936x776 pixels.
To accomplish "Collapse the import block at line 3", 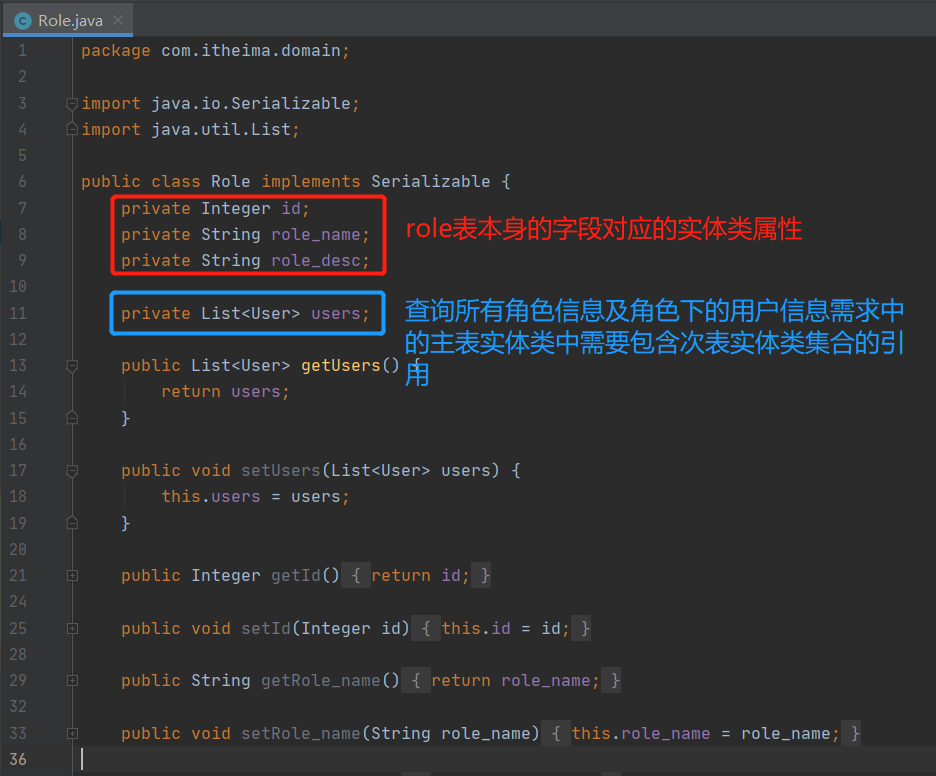I will point(72,104).
